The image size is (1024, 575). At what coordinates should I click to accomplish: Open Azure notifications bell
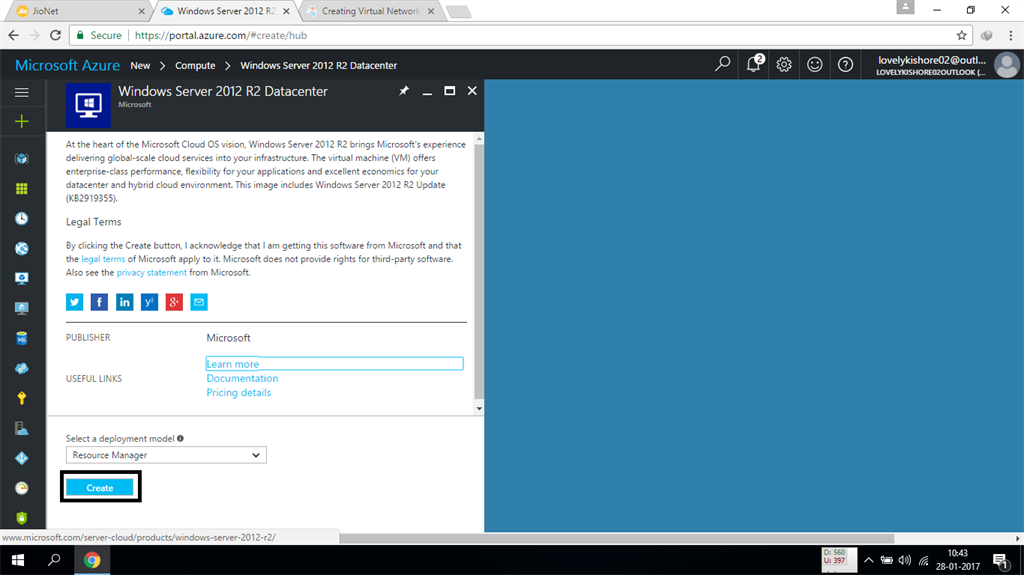tap(754, 64)
